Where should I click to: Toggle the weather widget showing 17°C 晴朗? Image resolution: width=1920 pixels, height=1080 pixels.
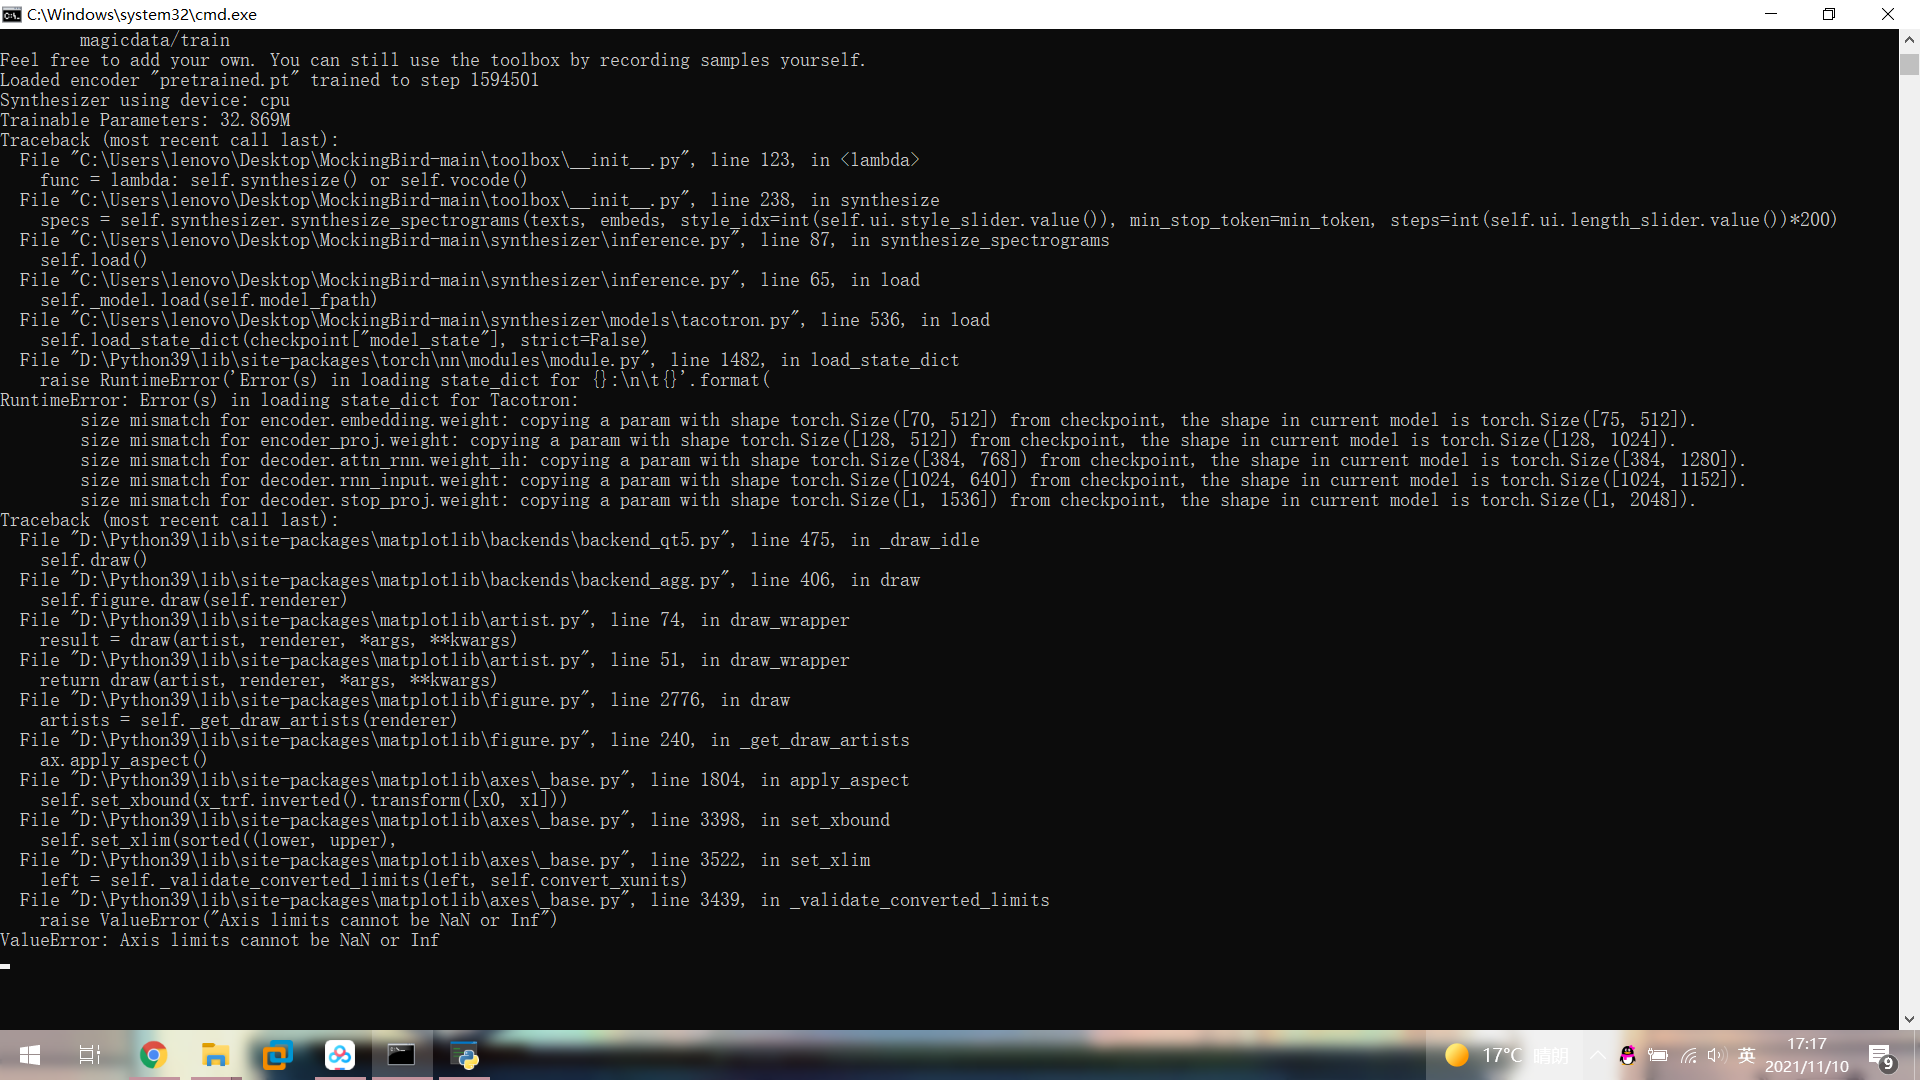(1500, 1055)
